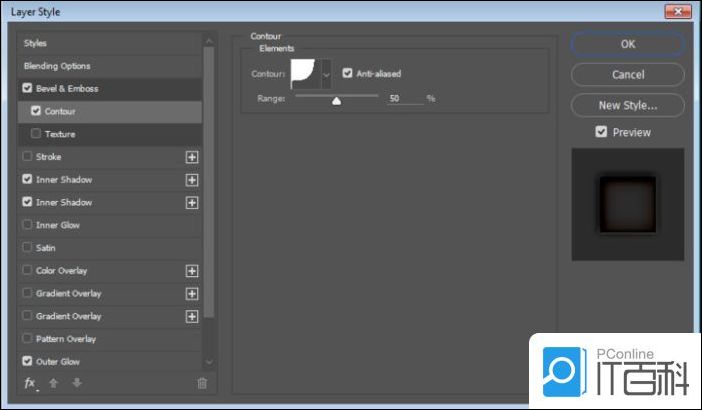Image resolution: width=702 pixels, height=410 pixels.
Task: Open the Pattern Overlay settings label
Action: point(66,339)
